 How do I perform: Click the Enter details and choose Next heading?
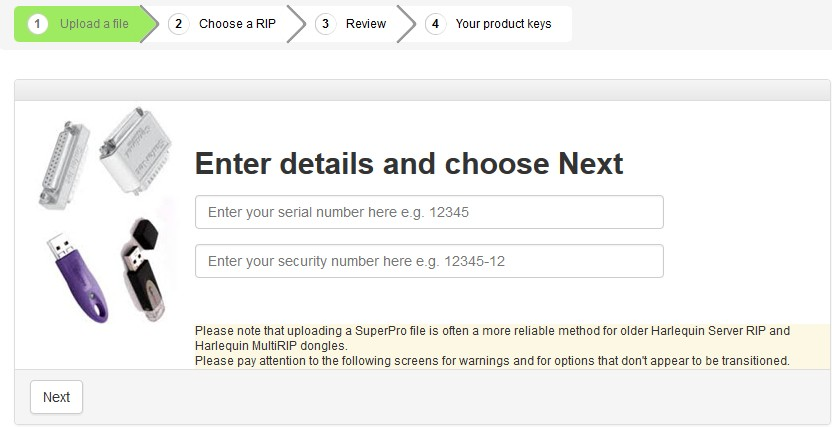coord(408,163)
